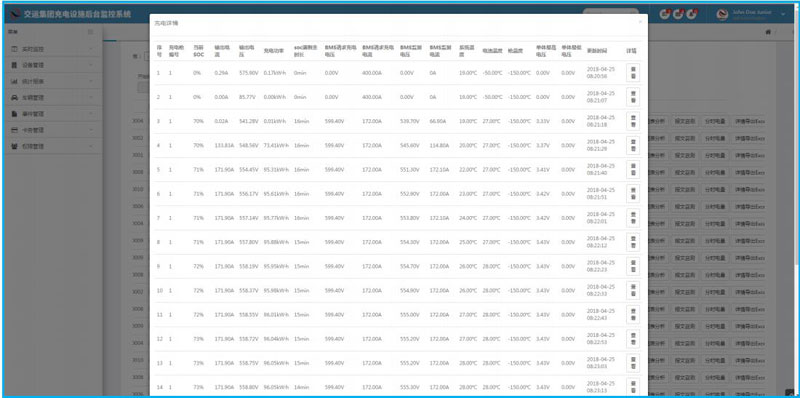The image size is (800, 398).
Task: Click the device management sidebar icon
Action: click(14, 65)
